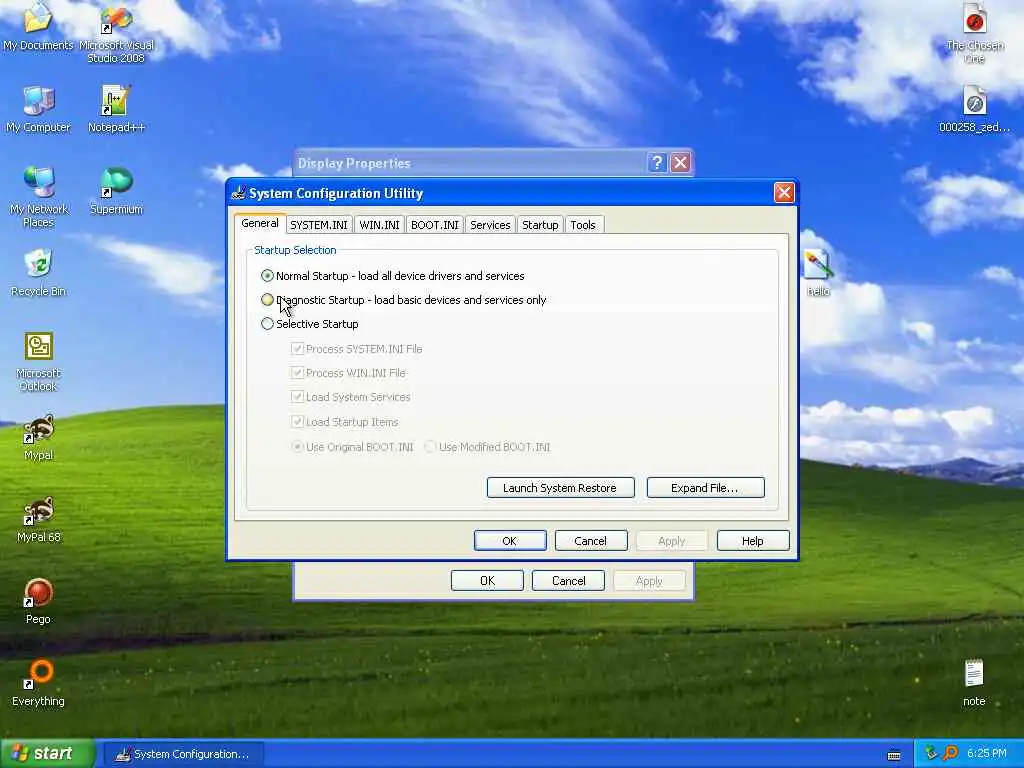1024x768 pixels.
Task: Switch to the WIN.INI tab
Action: click(x=379, y=225)
